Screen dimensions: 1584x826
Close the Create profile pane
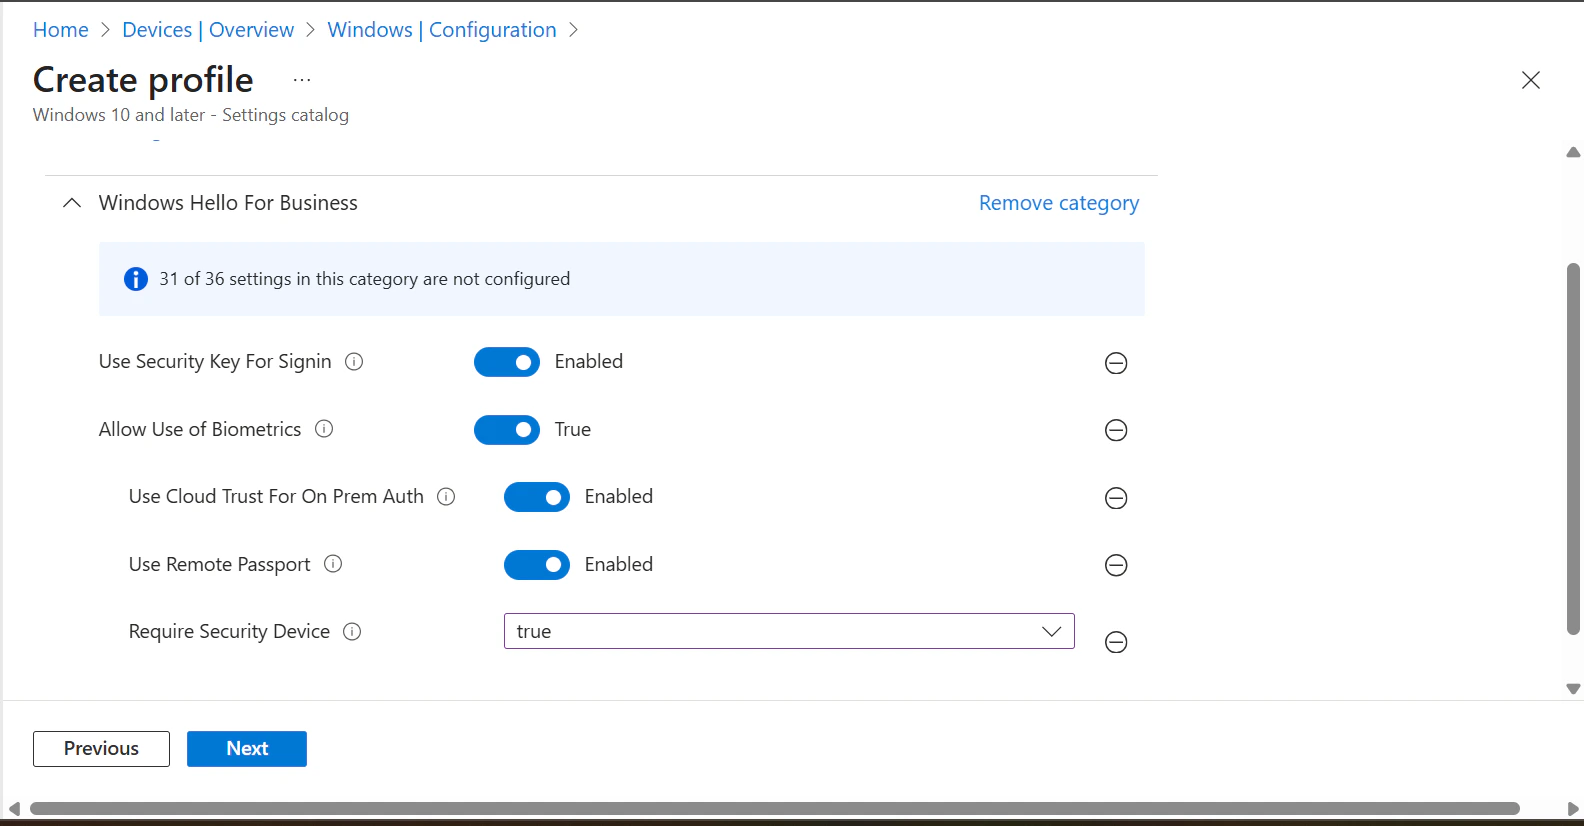click(1530, 80)
